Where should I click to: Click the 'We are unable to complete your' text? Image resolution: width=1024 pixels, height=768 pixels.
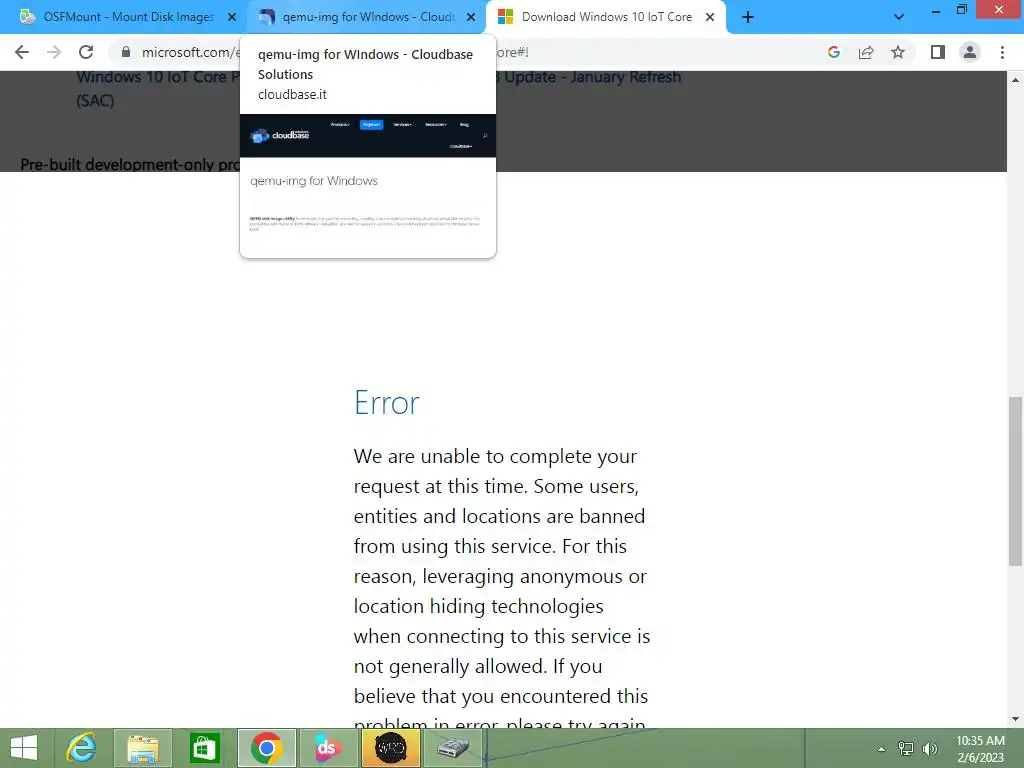[495, 456]
